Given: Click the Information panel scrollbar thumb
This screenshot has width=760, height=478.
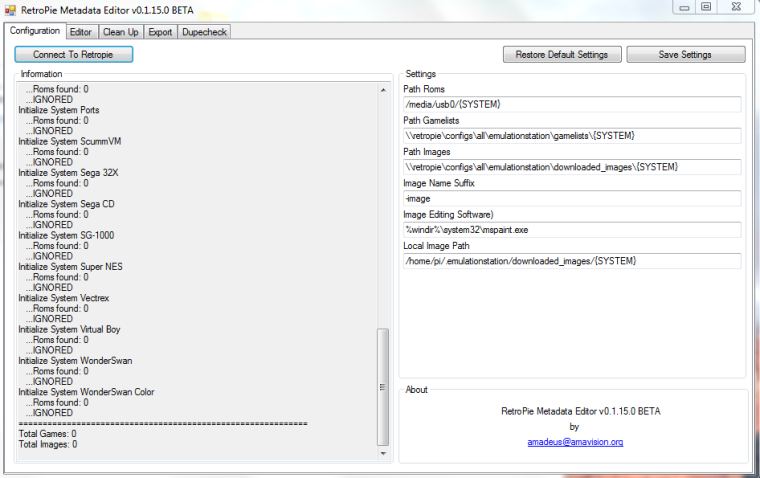Looking at the screenshot, I should pos(382,388).
